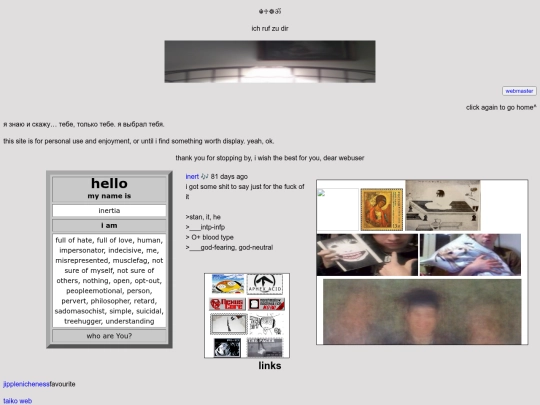Image resolution: width=540 pixels, height=405 pixels.
Task: Open the sepia room illustration image
Action: point(443,205)
